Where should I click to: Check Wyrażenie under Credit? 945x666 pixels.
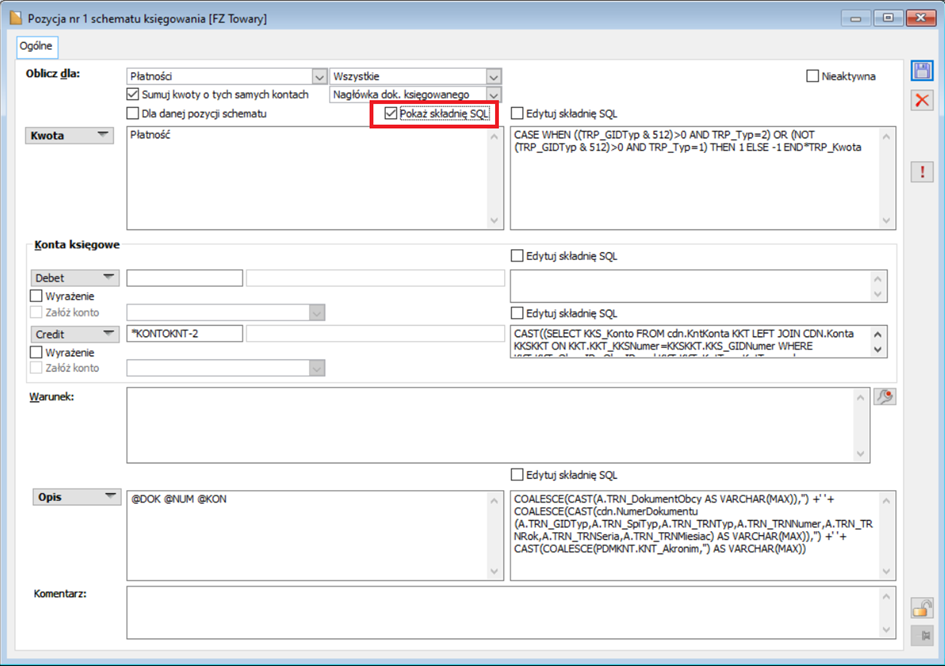pyautogui.click(x=36, y=352)
